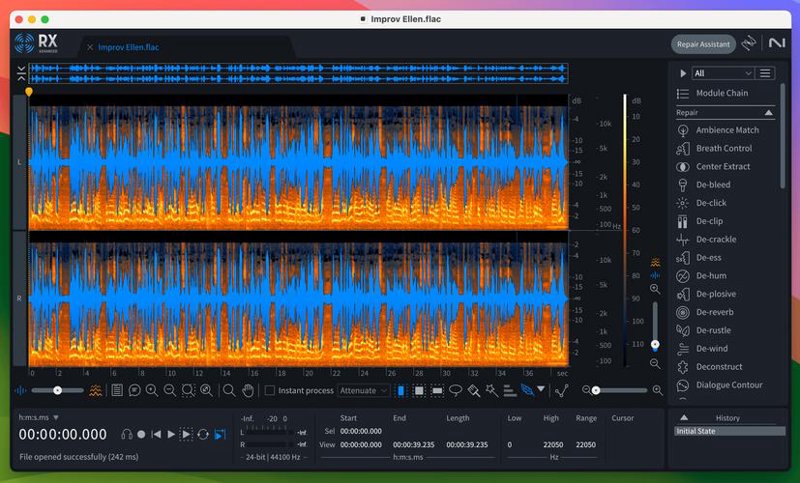Viewport: 800px width, 483px height.
Task: Collapse the waveform overview strip
Action: coord(21,73)
